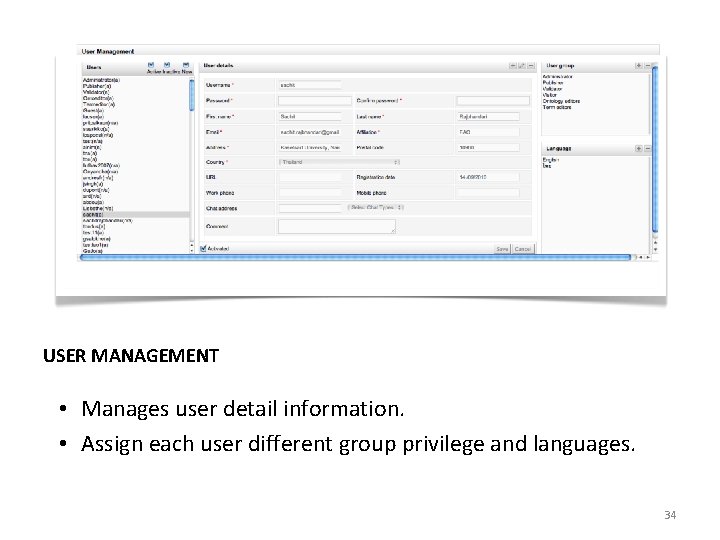Toggle the New users filter checkbox
Viewport: 720px width, 540px height.
[x=186, y=65]
